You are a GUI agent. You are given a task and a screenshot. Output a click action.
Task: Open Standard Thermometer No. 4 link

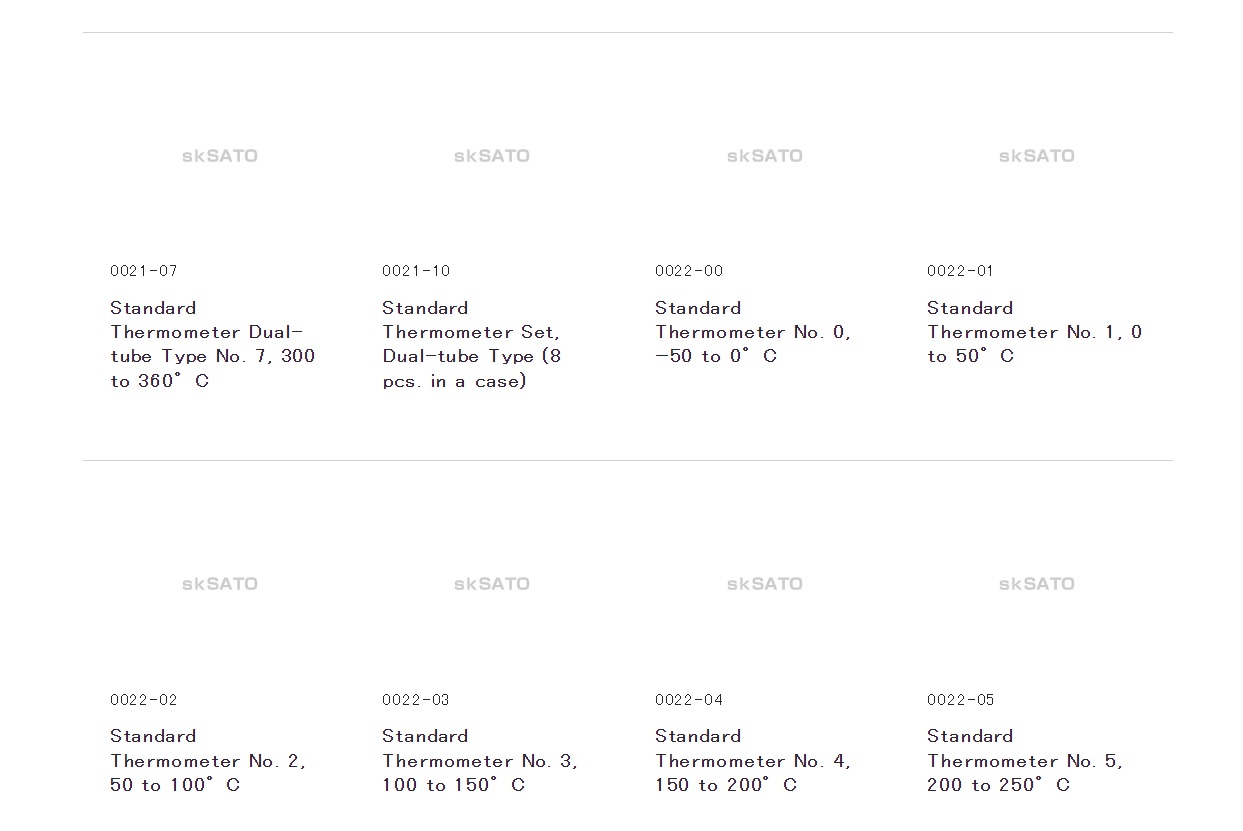[x=753, y=760]
